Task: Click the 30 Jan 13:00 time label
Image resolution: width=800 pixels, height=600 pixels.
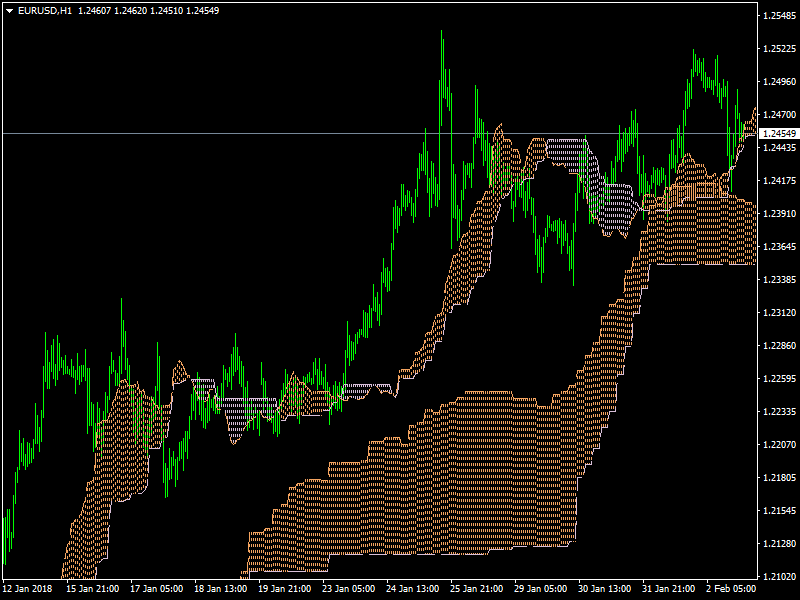Action: click(x=604, y=589)
